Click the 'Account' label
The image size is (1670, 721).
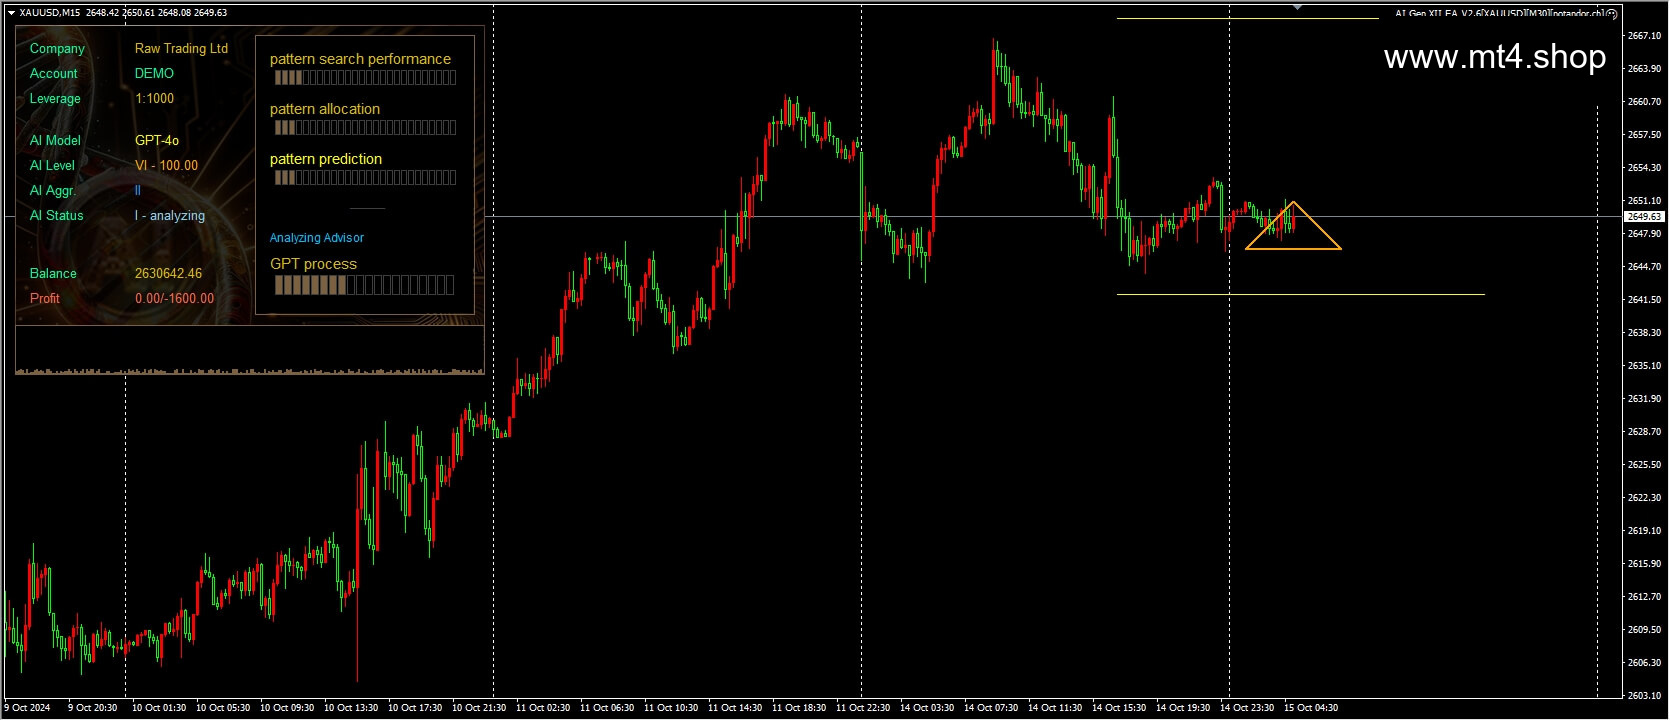click(x=53, y=73)
